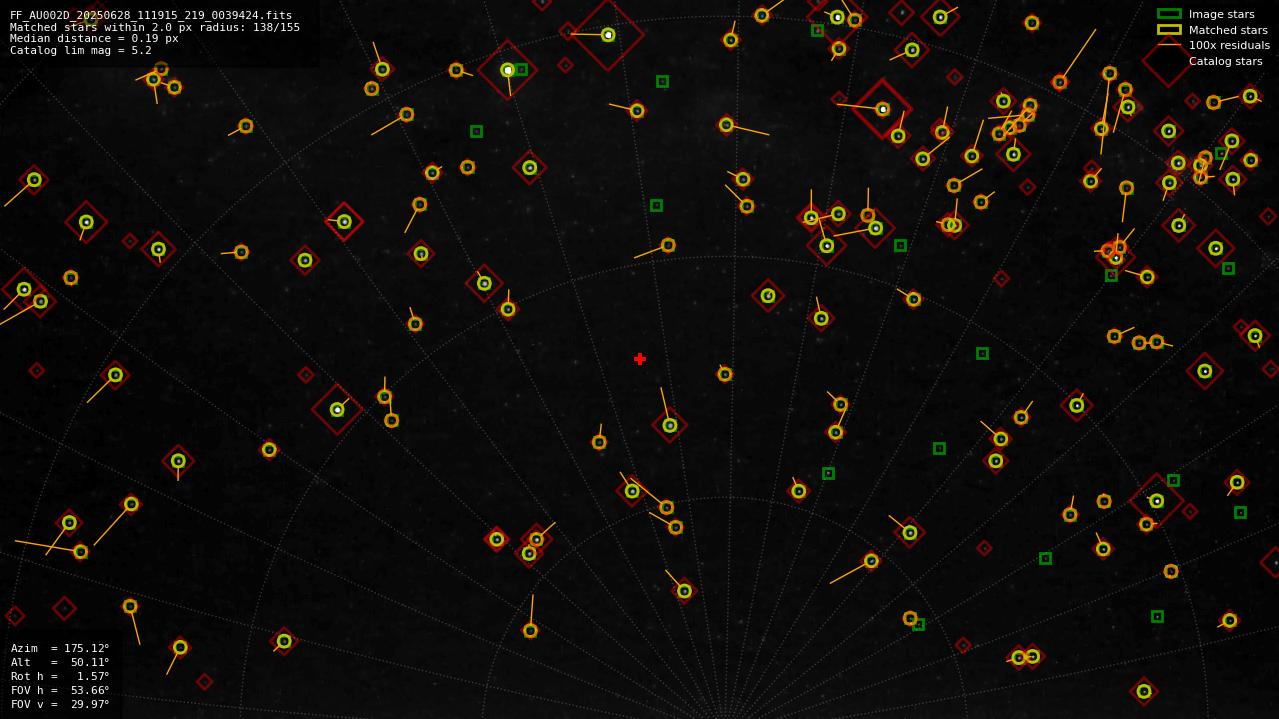Click the green Image stars legend square

(1169, 14)
